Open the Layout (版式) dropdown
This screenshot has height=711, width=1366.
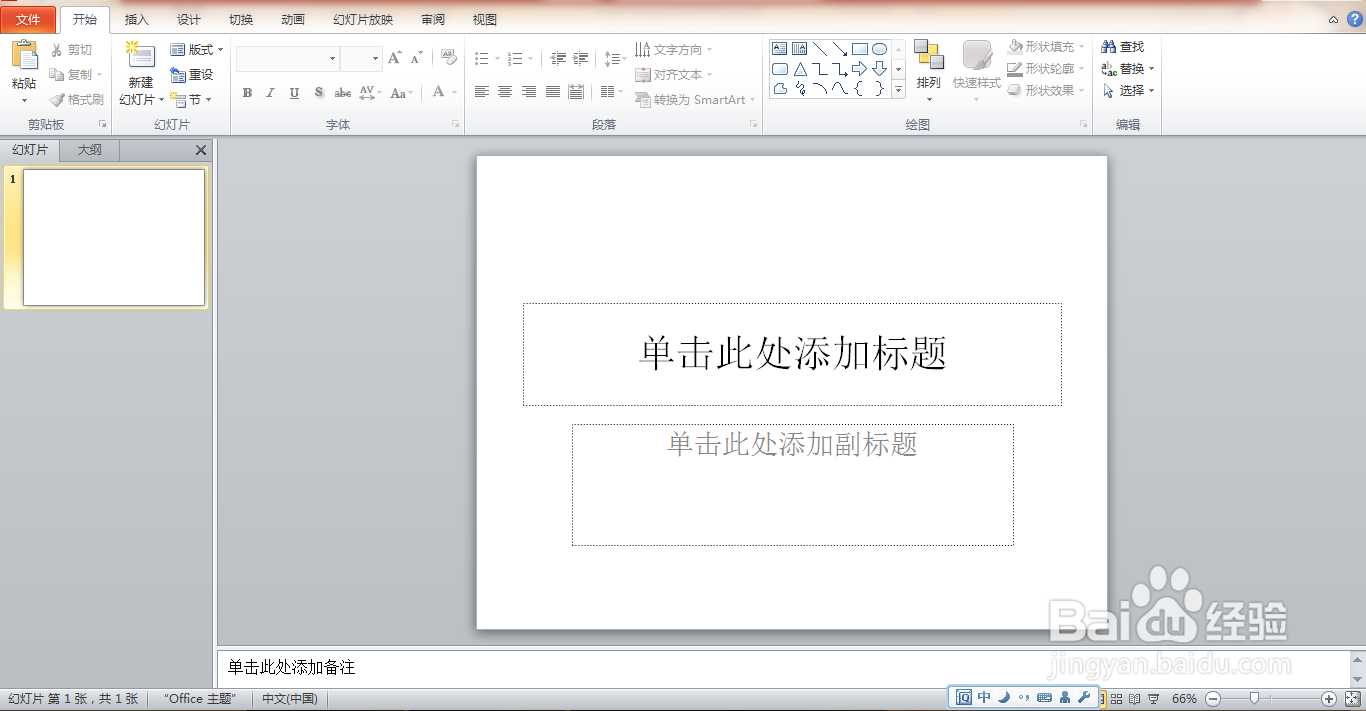click(x=197, y=50)
